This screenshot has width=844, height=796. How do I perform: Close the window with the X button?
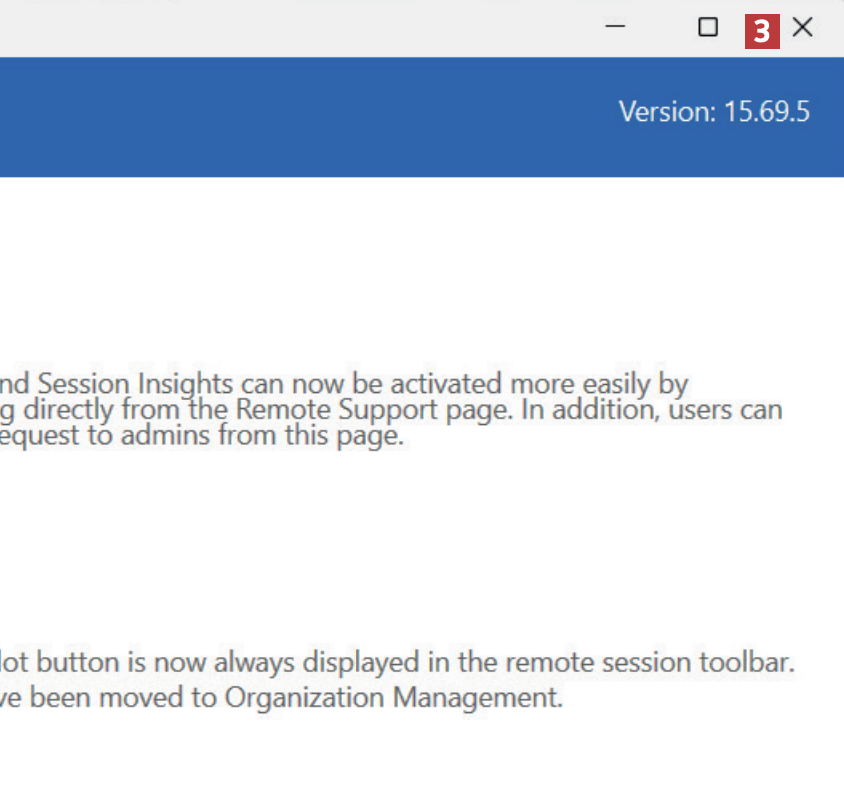(802, 28)
